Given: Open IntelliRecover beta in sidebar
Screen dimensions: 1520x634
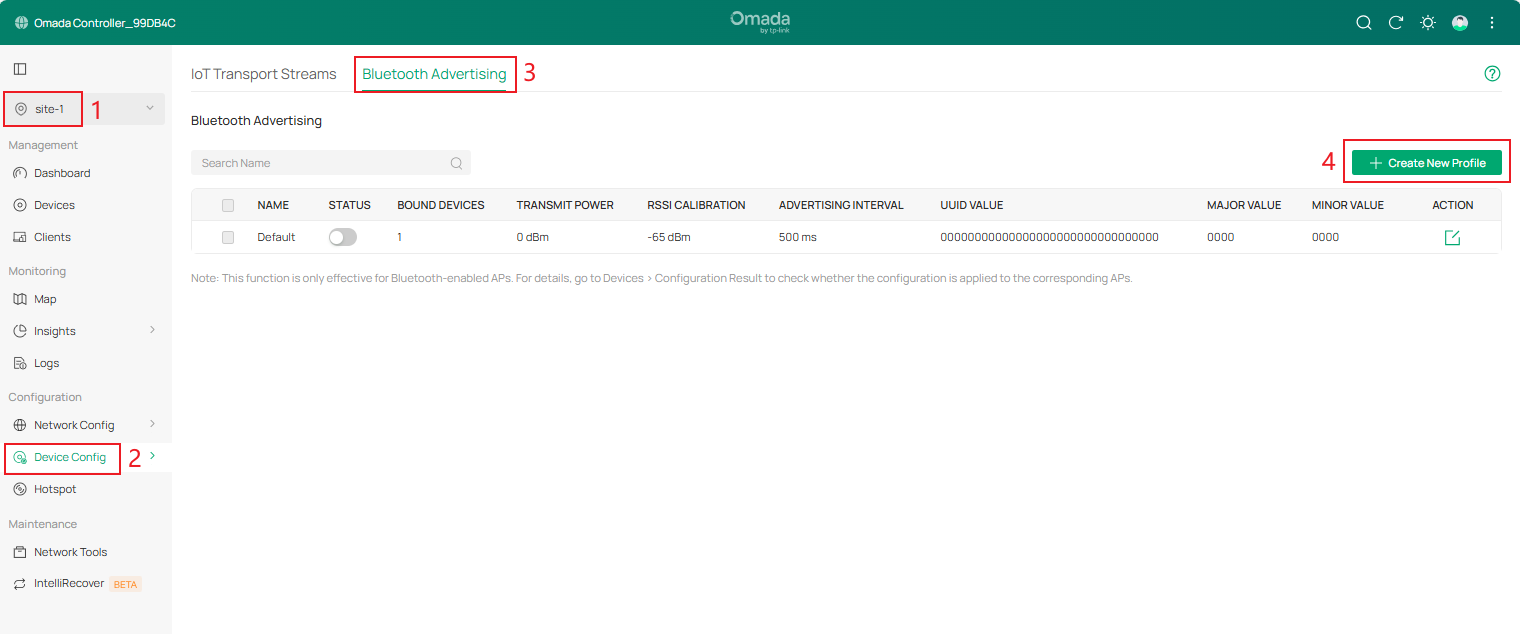Looking at the screenshot, I should [69, 584].
